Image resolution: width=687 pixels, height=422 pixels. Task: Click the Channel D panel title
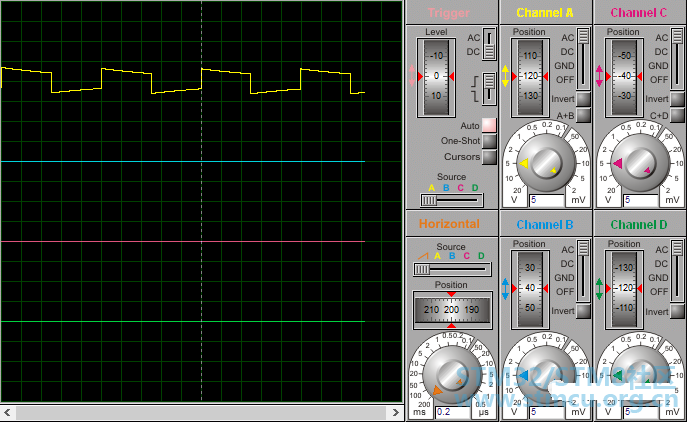coord(639,225)
